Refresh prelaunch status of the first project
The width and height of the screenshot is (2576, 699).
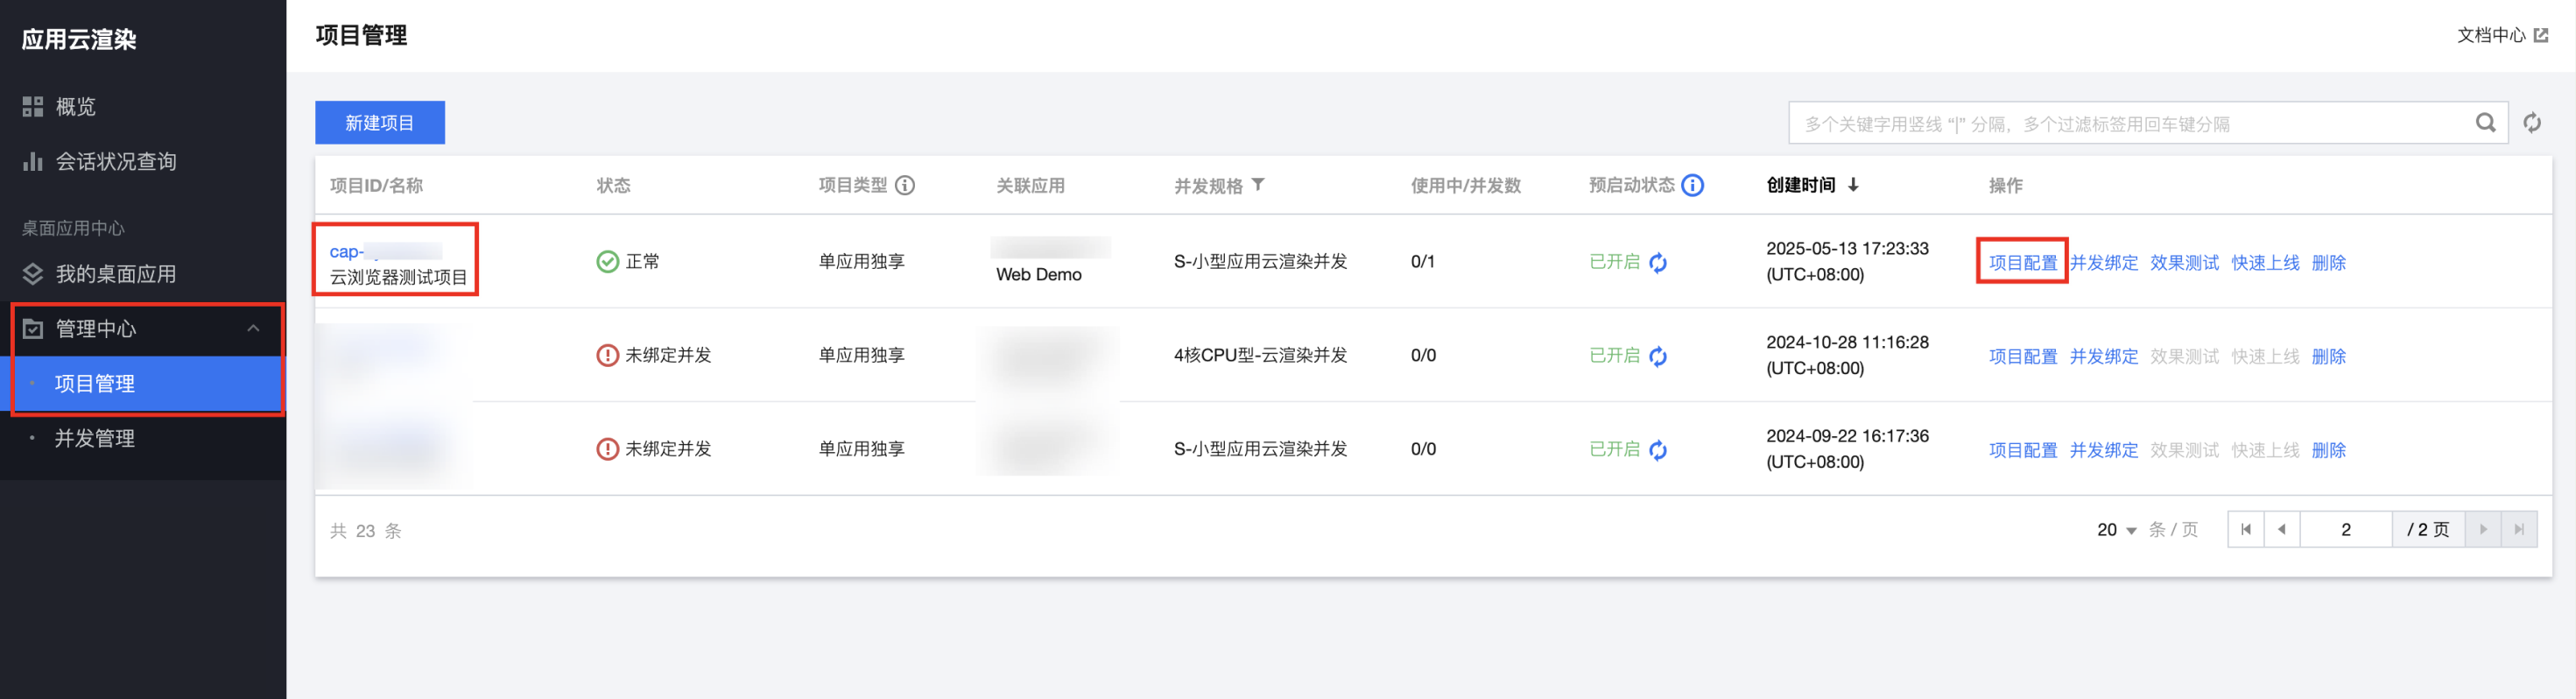[1658, 262]
